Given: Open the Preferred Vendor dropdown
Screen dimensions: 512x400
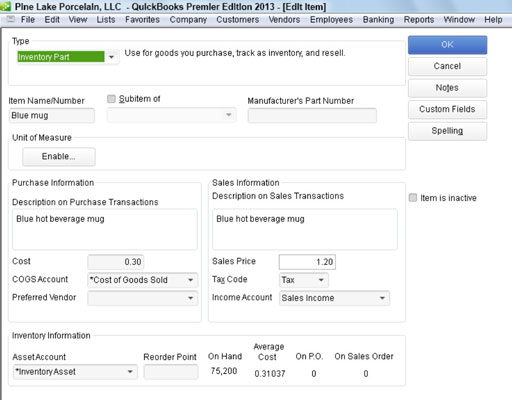Looking at the screenshot, I should click(191, 298).
